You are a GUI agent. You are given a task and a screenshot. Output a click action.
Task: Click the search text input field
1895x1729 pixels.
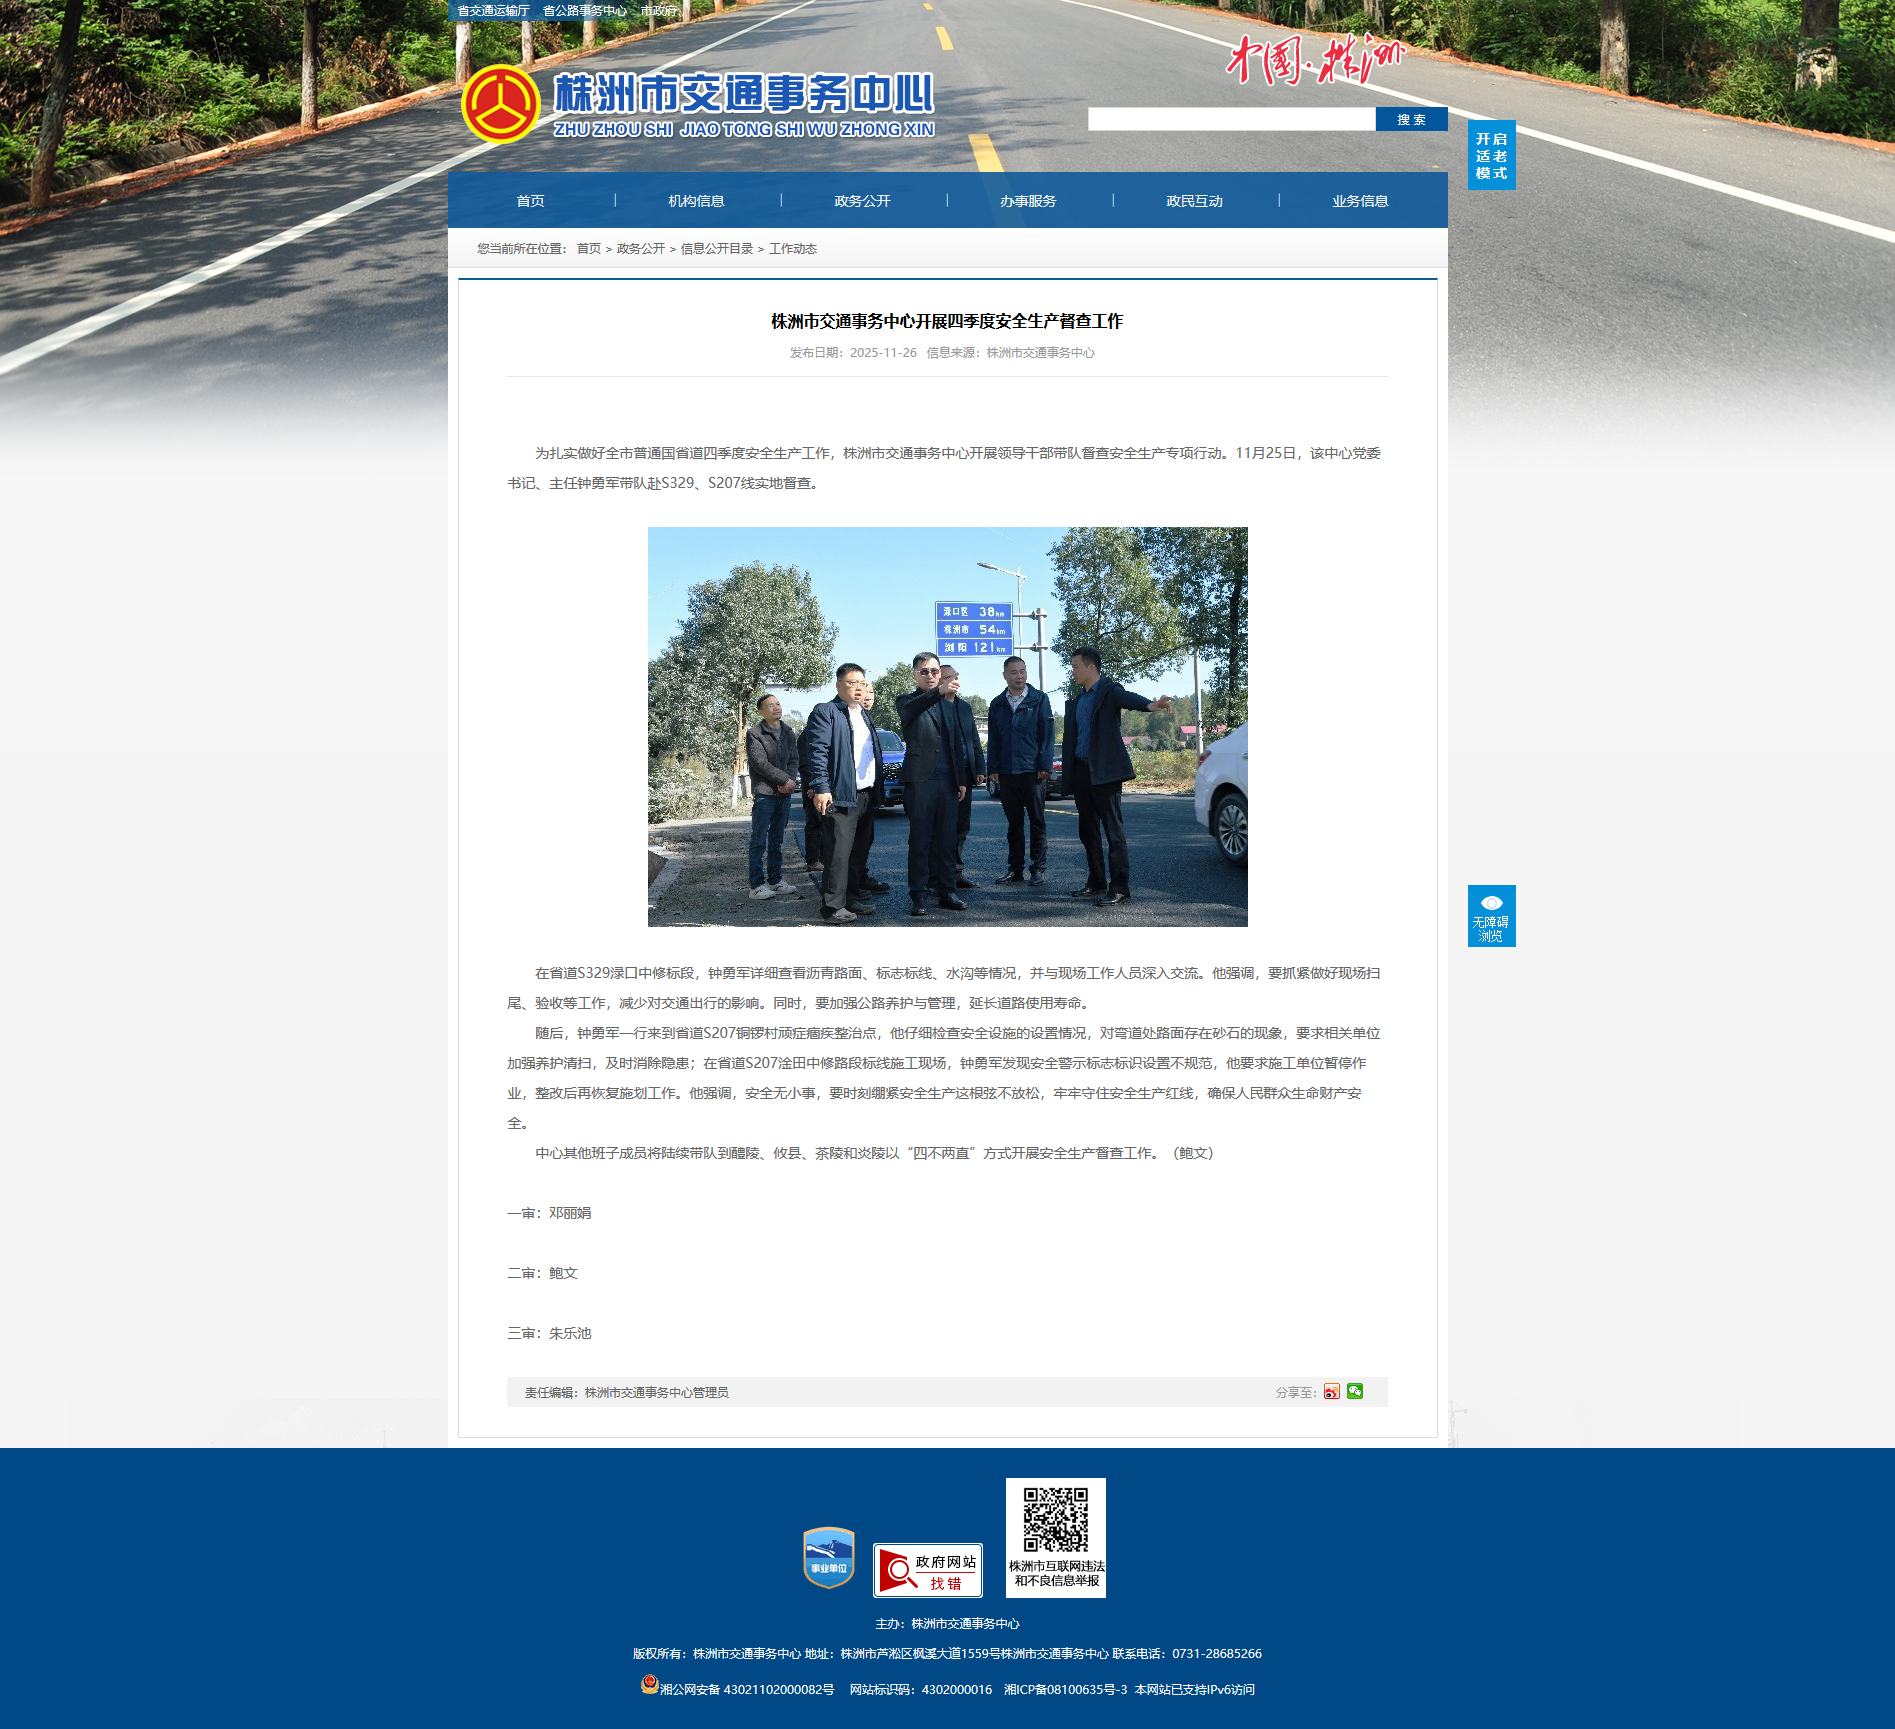point(1231,120)
